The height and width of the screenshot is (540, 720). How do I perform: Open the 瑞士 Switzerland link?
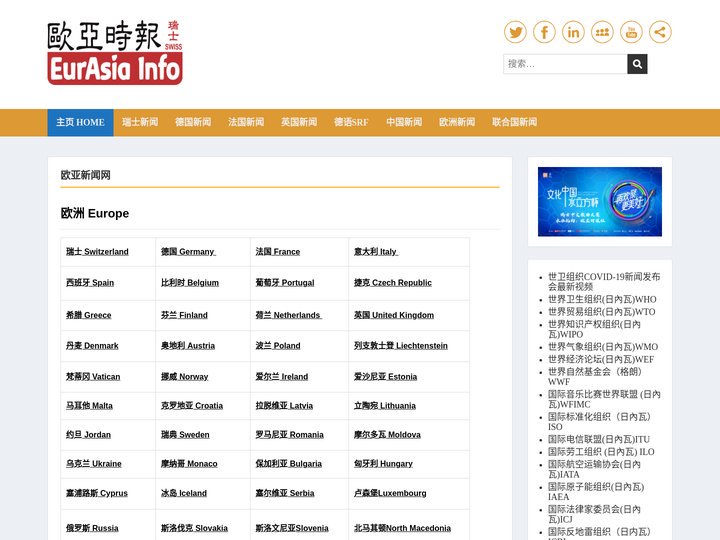(x=97, y=252)
